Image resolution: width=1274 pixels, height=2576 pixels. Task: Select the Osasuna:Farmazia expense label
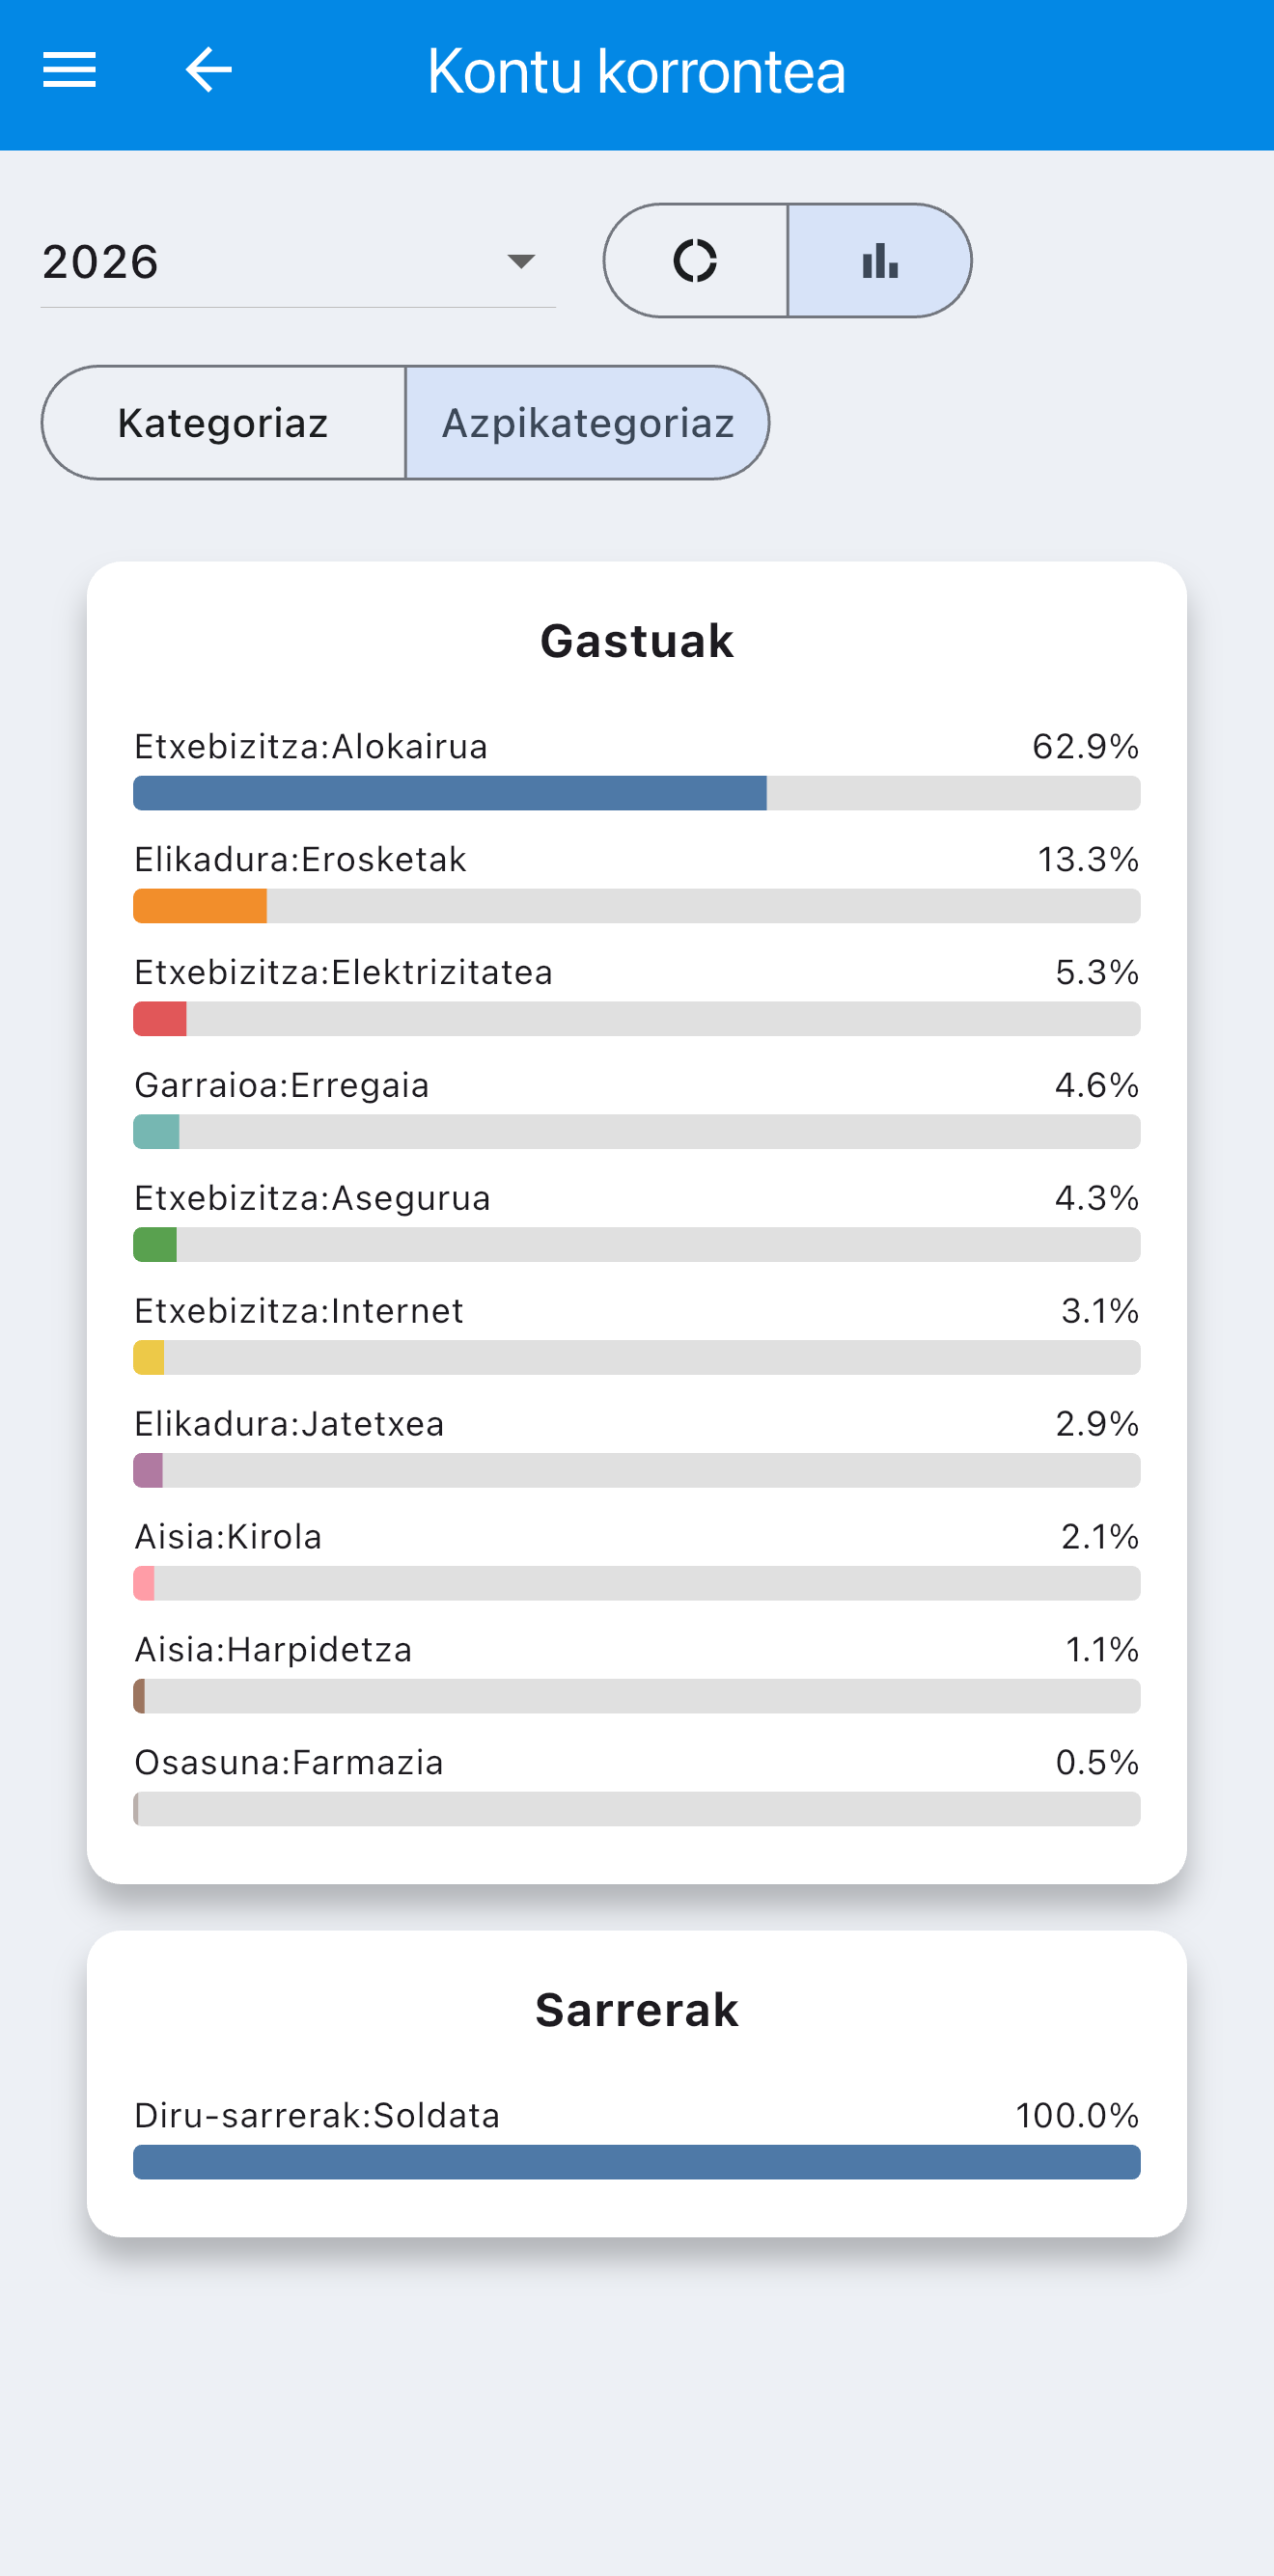click(x=289, y=1763)
